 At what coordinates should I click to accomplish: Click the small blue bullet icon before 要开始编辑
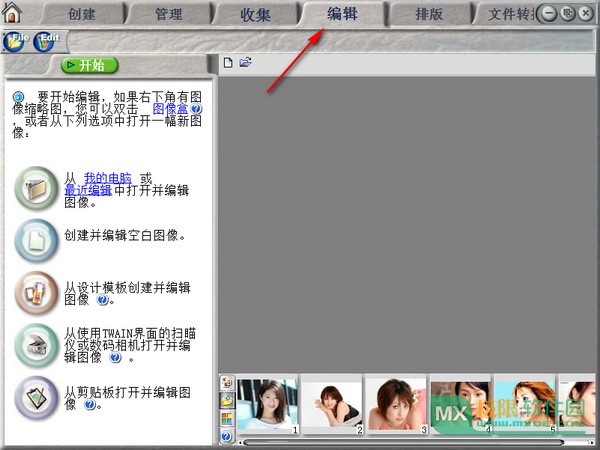pyautogui.click(x=18, y=96)
